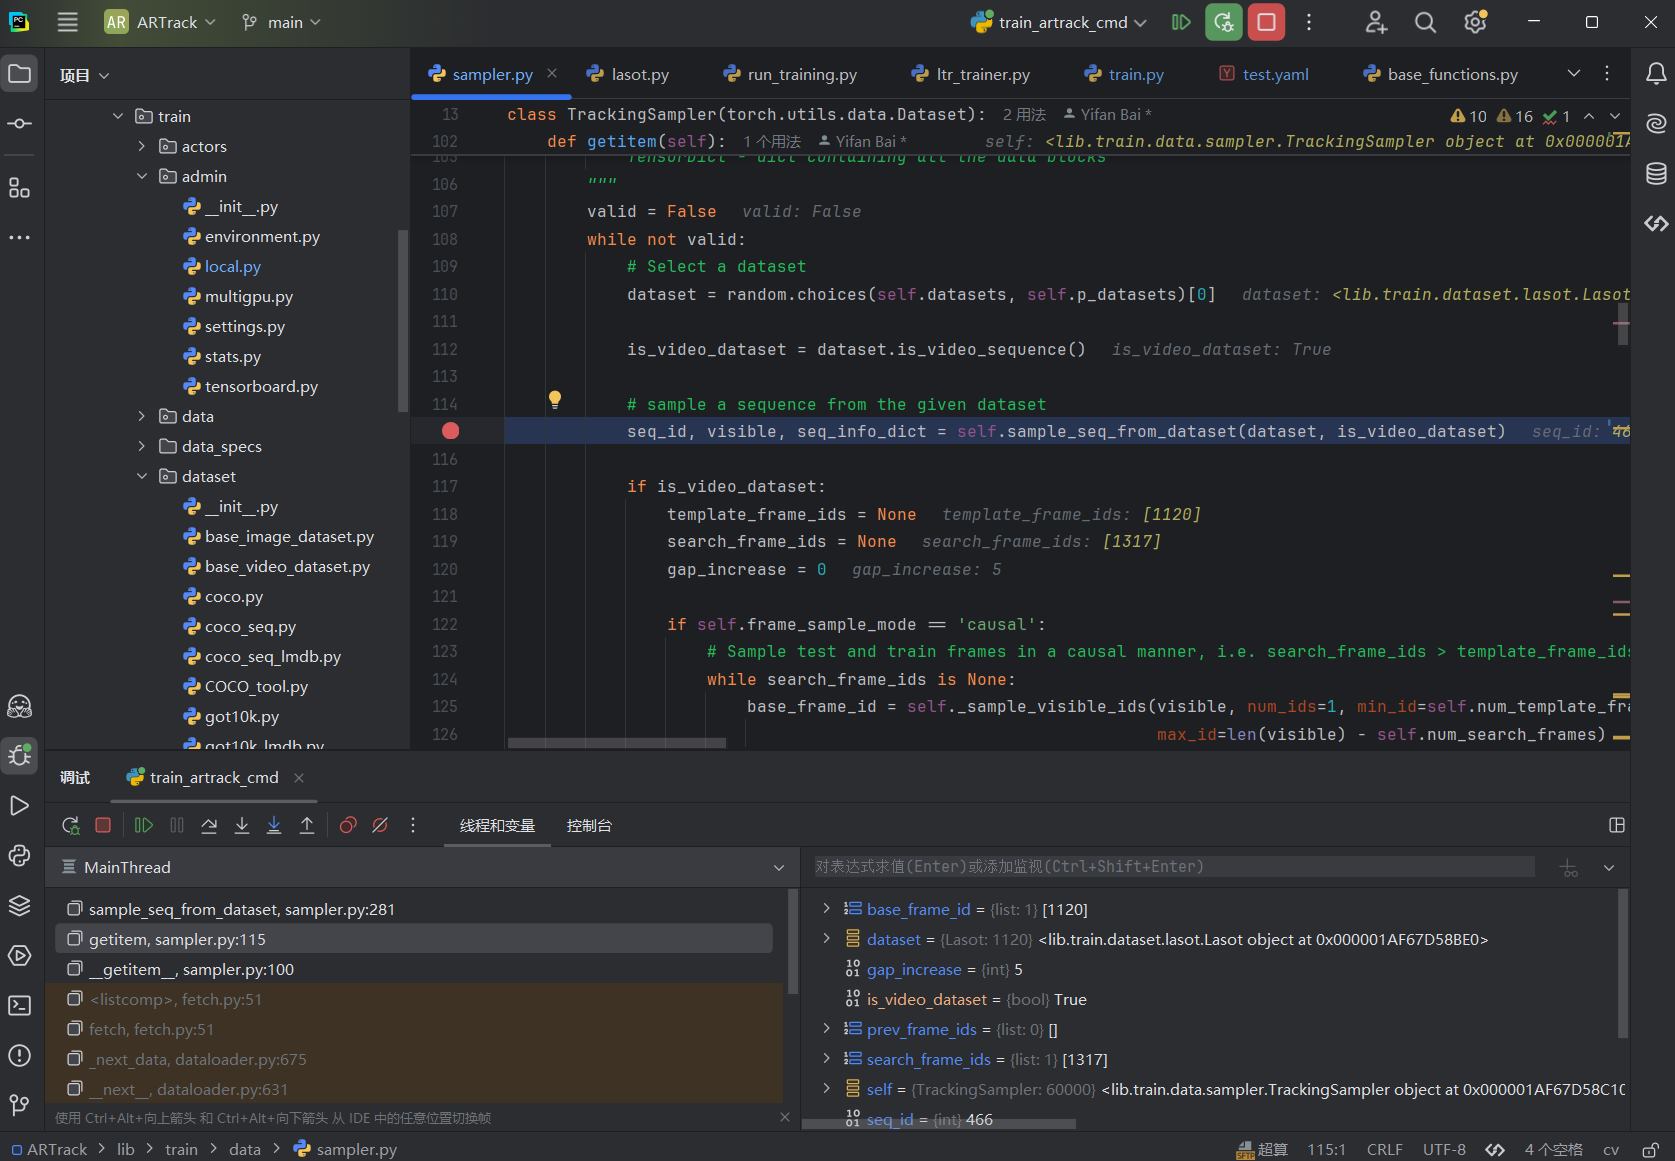The image size is (1675, 1161).
Task: Collapse the train folder
Action: (x=118, y=116)
